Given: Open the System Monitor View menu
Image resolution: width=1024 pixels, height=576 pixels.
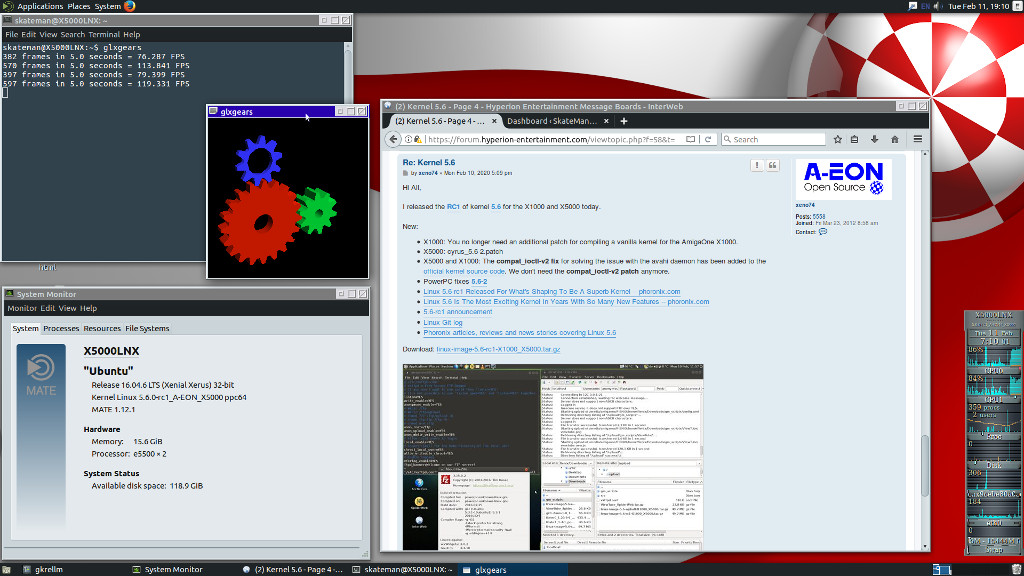Looking at the screenshot, I should [x=67, y=308].
